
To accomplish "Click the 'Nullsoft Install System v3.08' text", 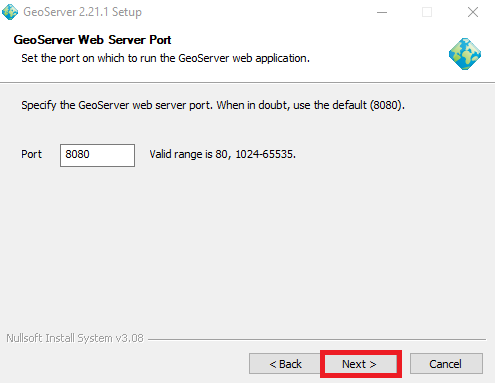I will click(x=75, y=338).
